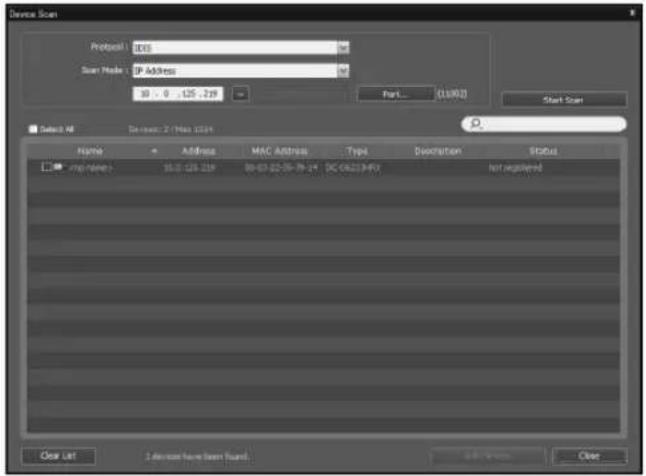Click the sort arrow beside the Name column
The width and height of the screenshot is (646, 476).
point(154,151)
